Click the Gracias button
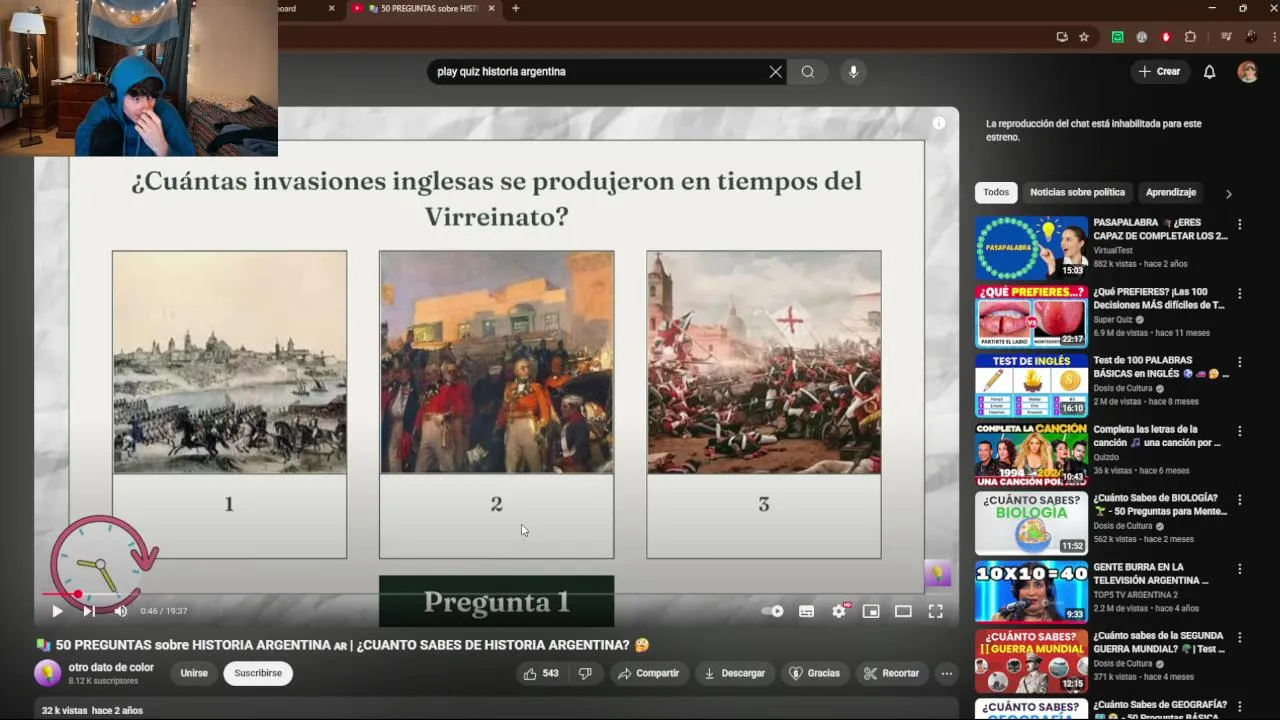1280x720 pixels. [x=814, y=674]
